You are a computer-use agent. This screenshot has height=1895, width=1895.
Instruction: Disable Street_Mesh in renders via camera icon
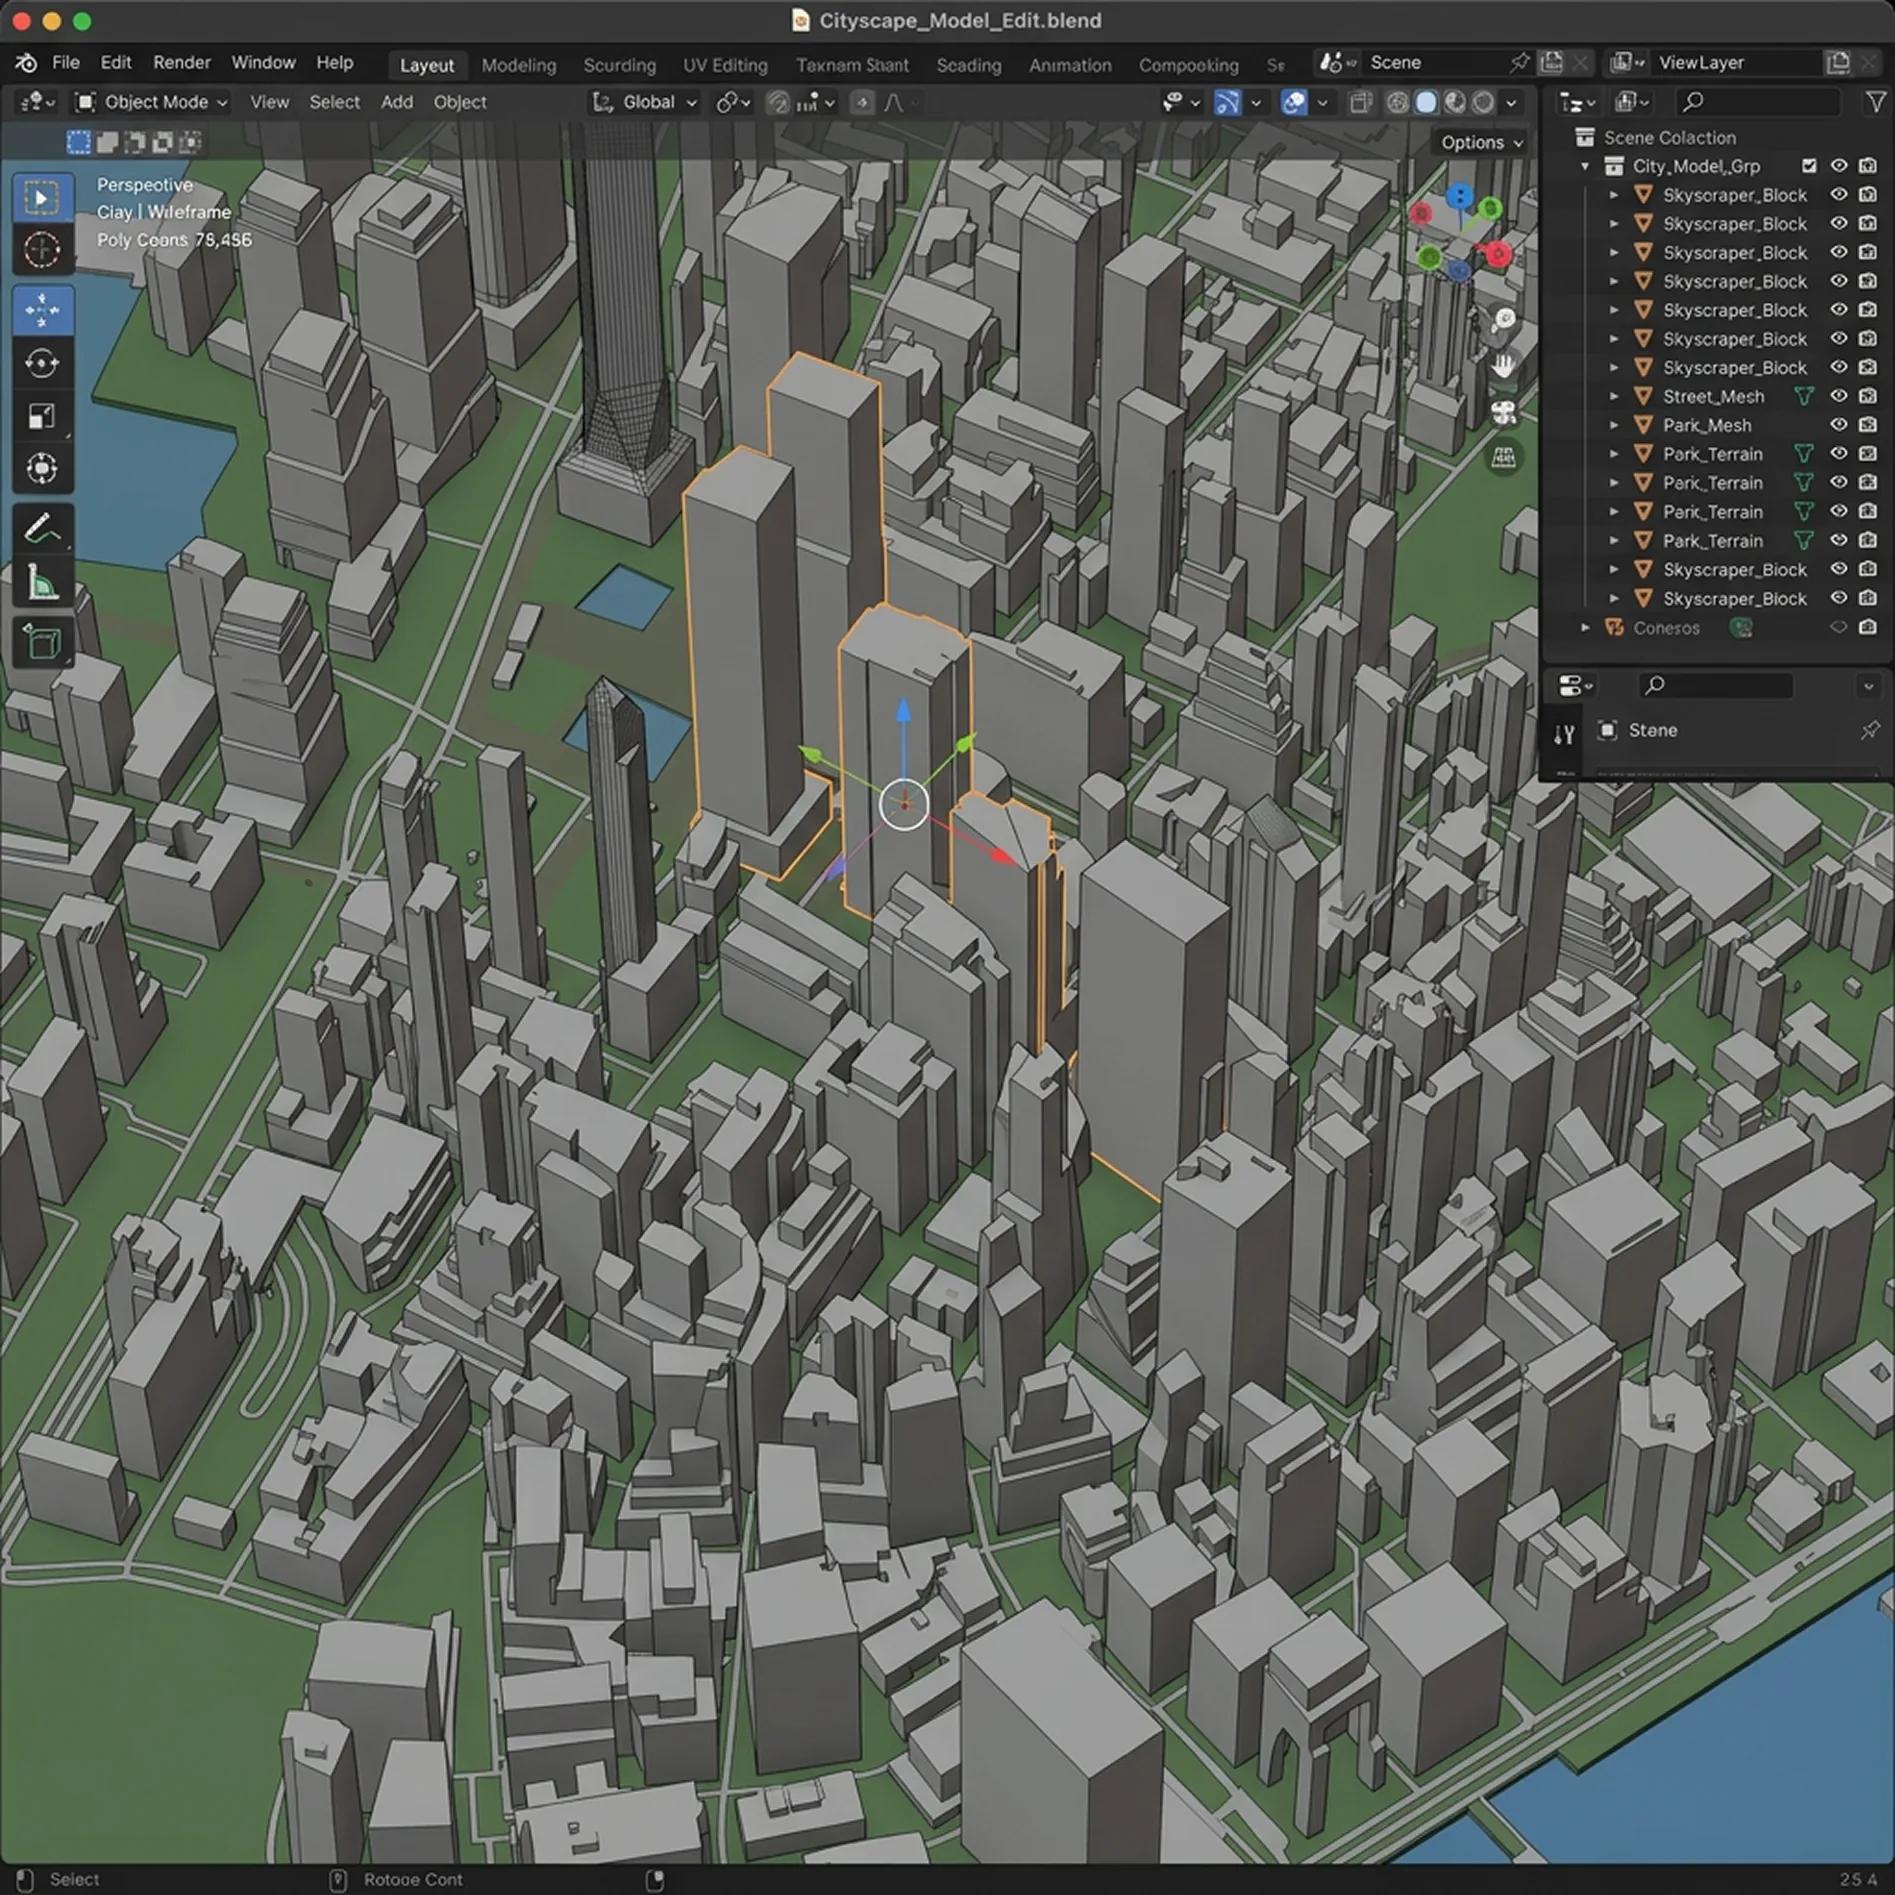(1867, 397)
